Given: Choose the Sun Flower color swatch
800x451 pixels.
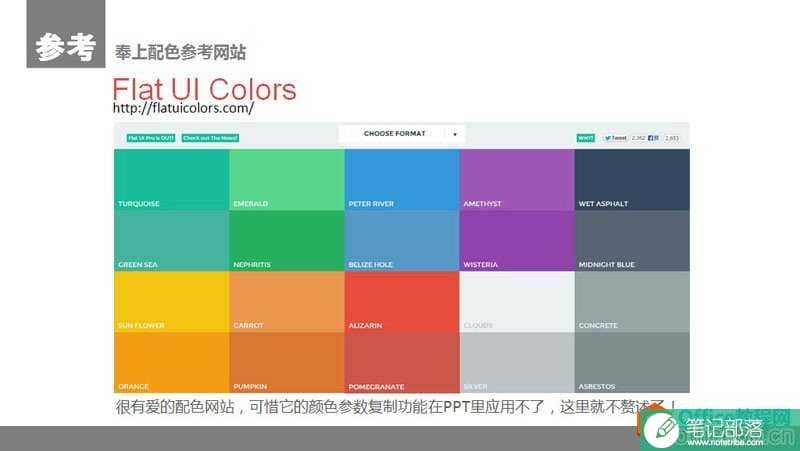Looking at the screenshot, I should tap(171, 302).
